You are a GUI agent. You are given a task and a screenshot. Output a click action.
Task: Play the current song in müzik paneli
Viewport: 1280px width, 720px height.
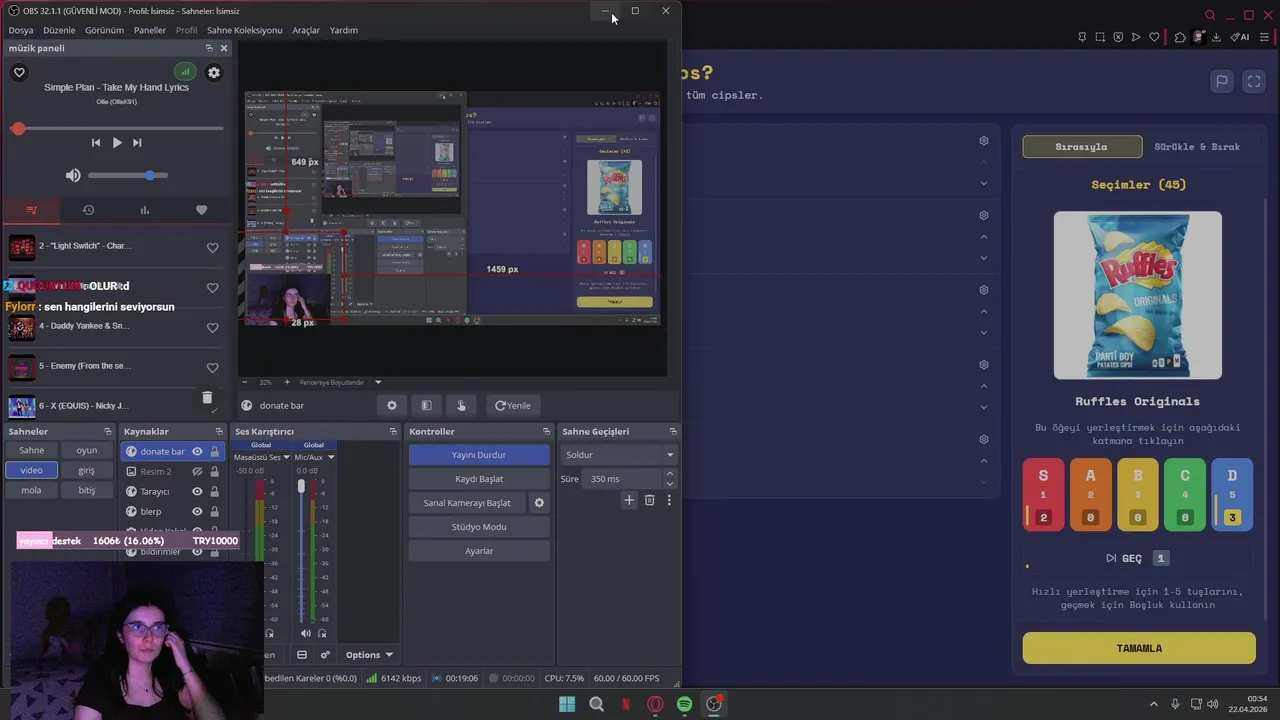[117, 142]
